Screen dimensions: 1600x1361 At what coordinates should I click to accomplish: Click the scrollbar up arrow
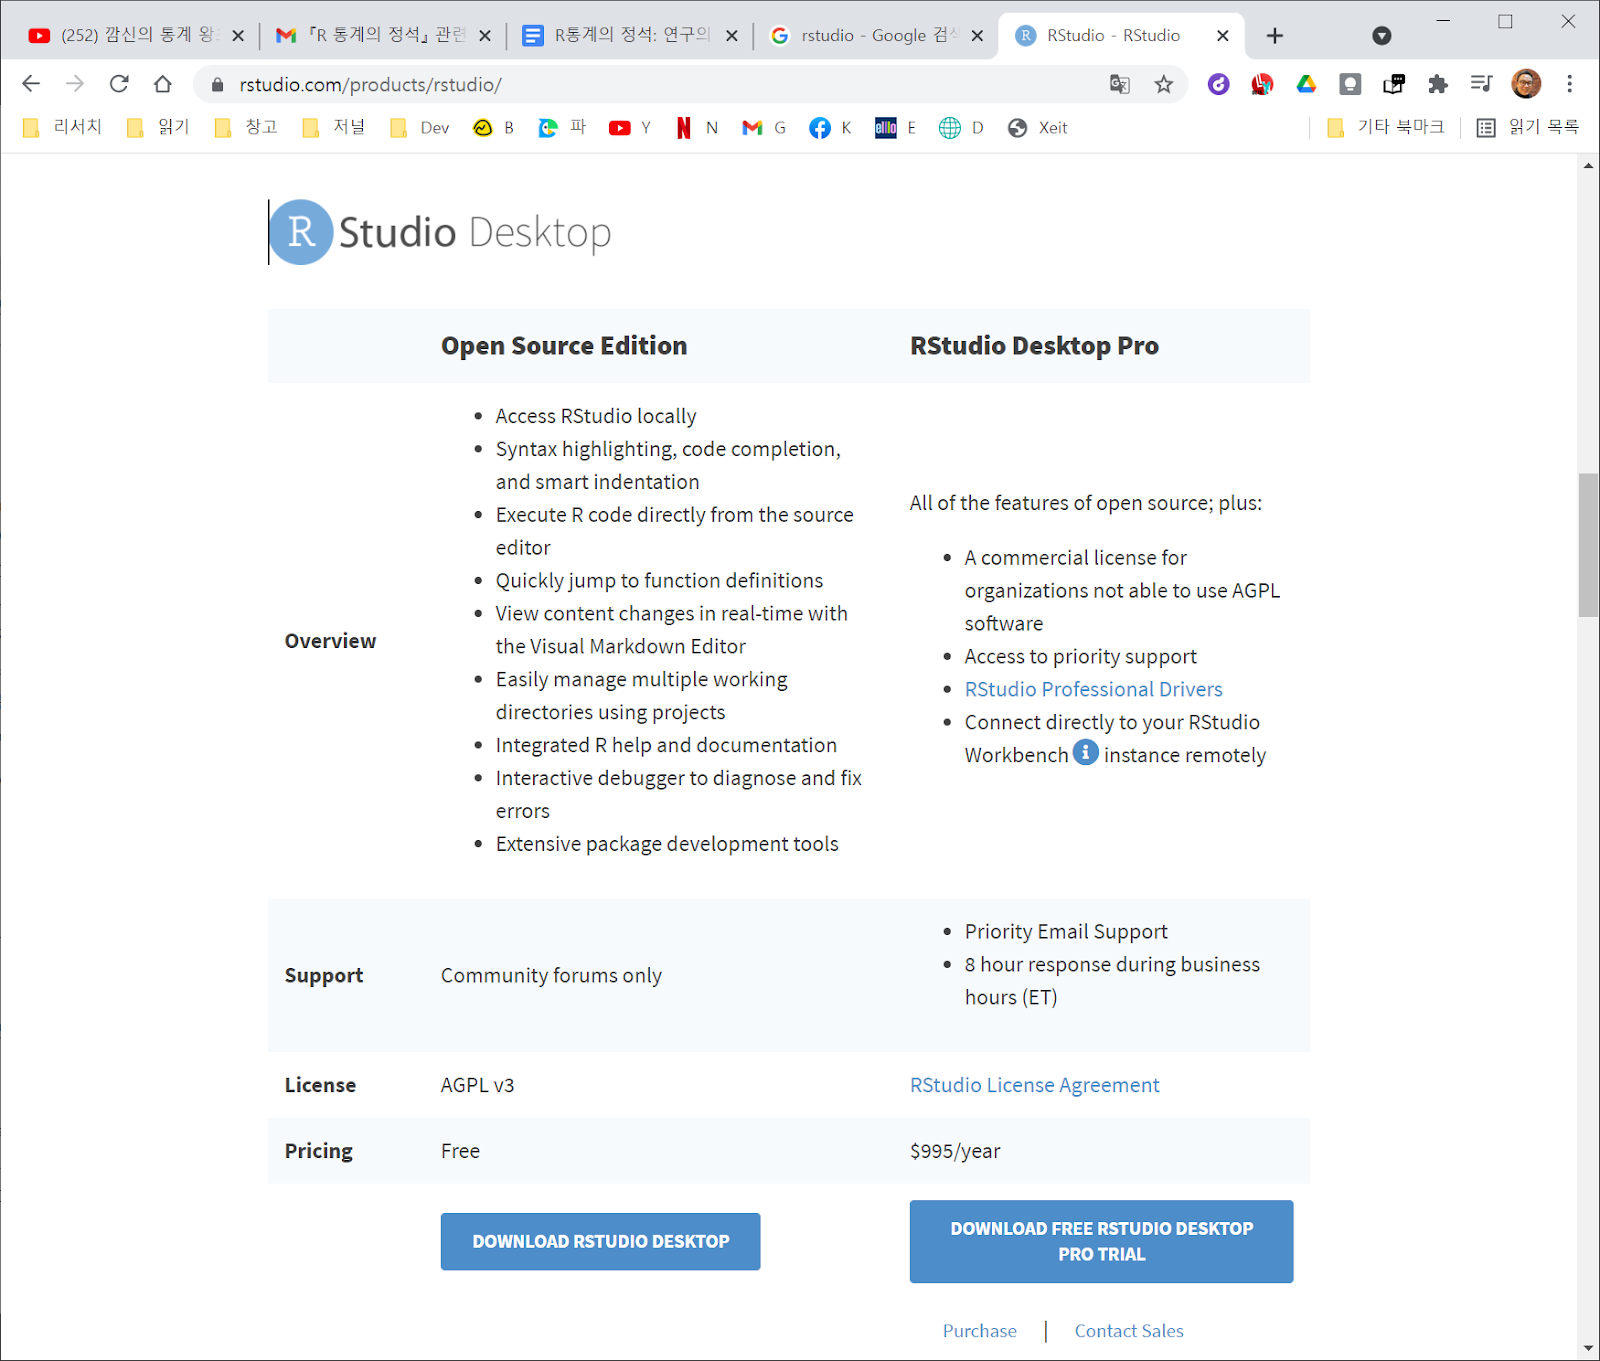click(x=1588, y=166)
